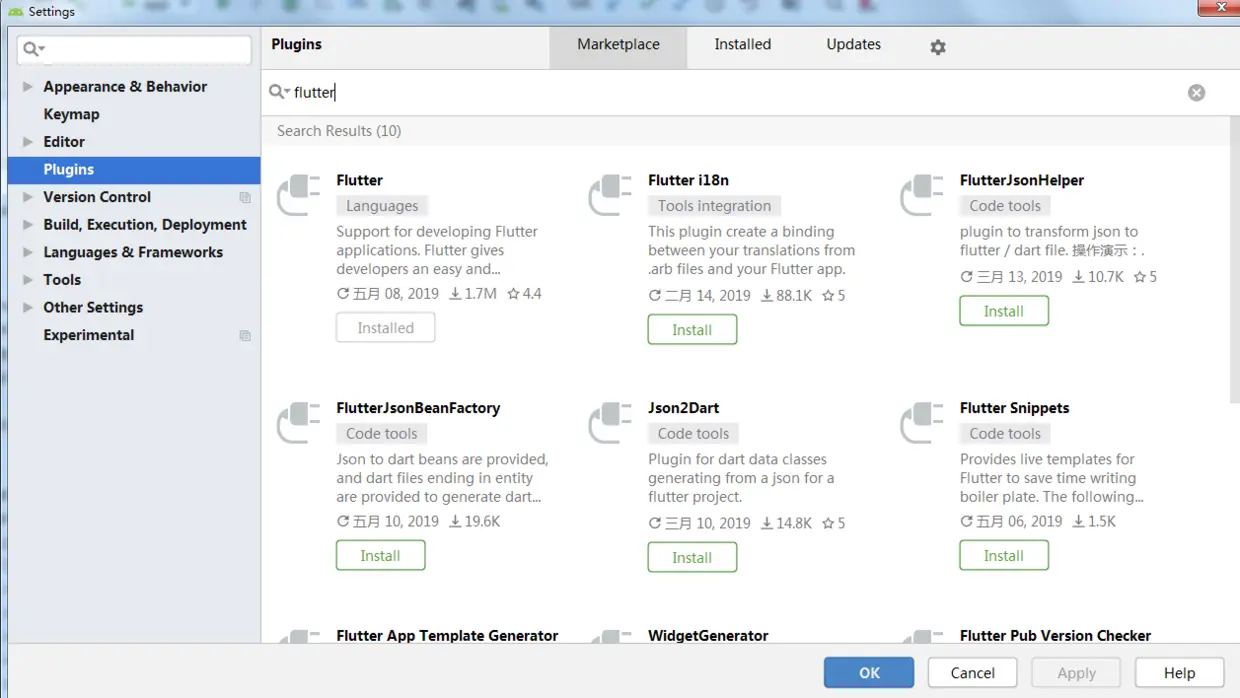This screenshot has height=698, width=1240.
Task: Expand Appearance & Behavior settings
Action: (28, 87)
